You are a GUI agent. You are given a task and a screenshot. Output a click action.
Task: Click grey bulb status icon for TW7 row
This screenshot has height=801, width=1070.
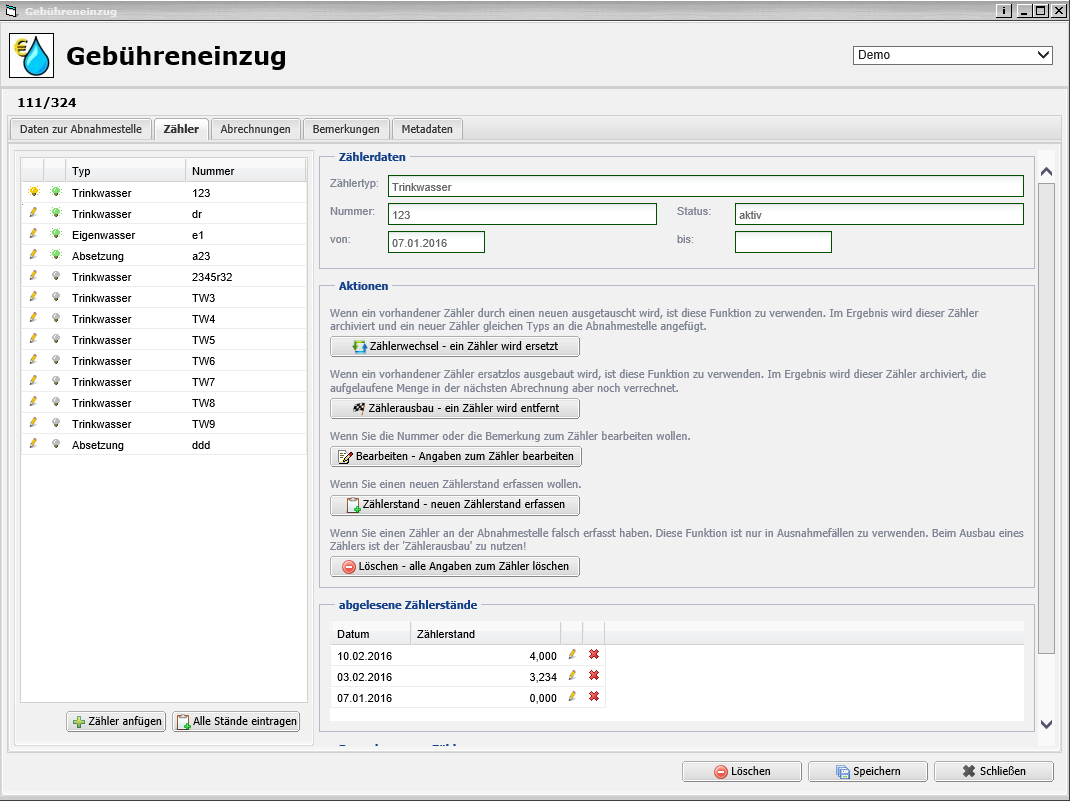pos(56,381)
